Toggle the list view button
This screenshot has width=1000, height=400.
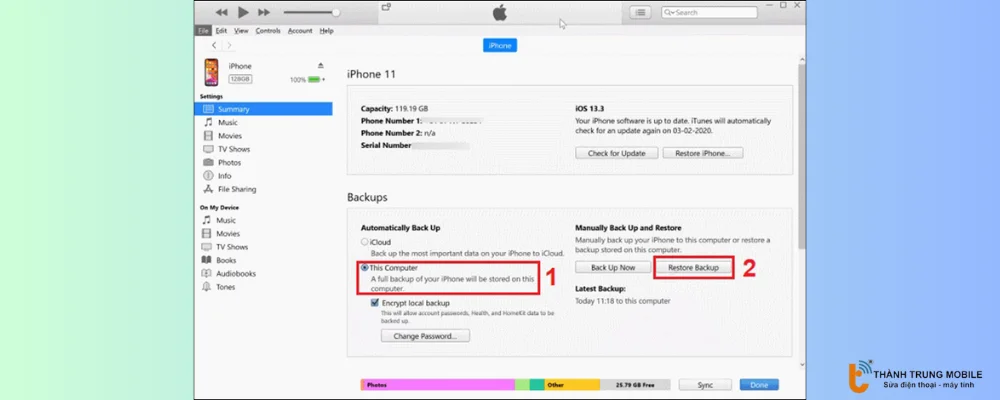pos(641,12)
